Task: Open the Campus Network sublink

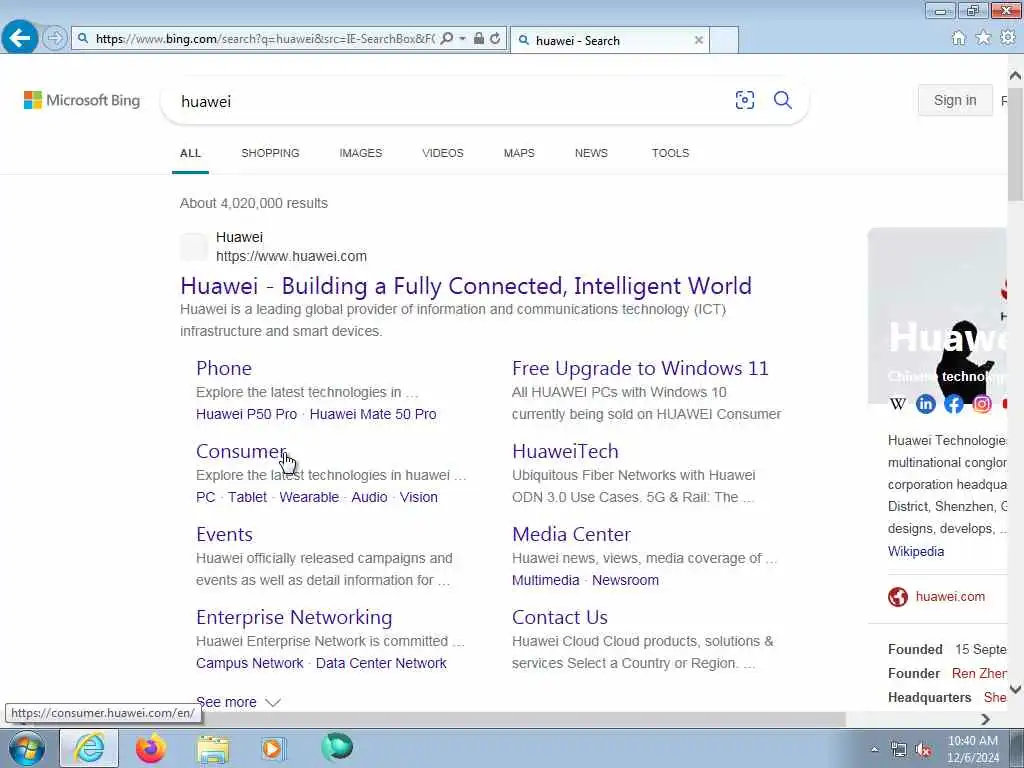Action: tap(249, 663)
